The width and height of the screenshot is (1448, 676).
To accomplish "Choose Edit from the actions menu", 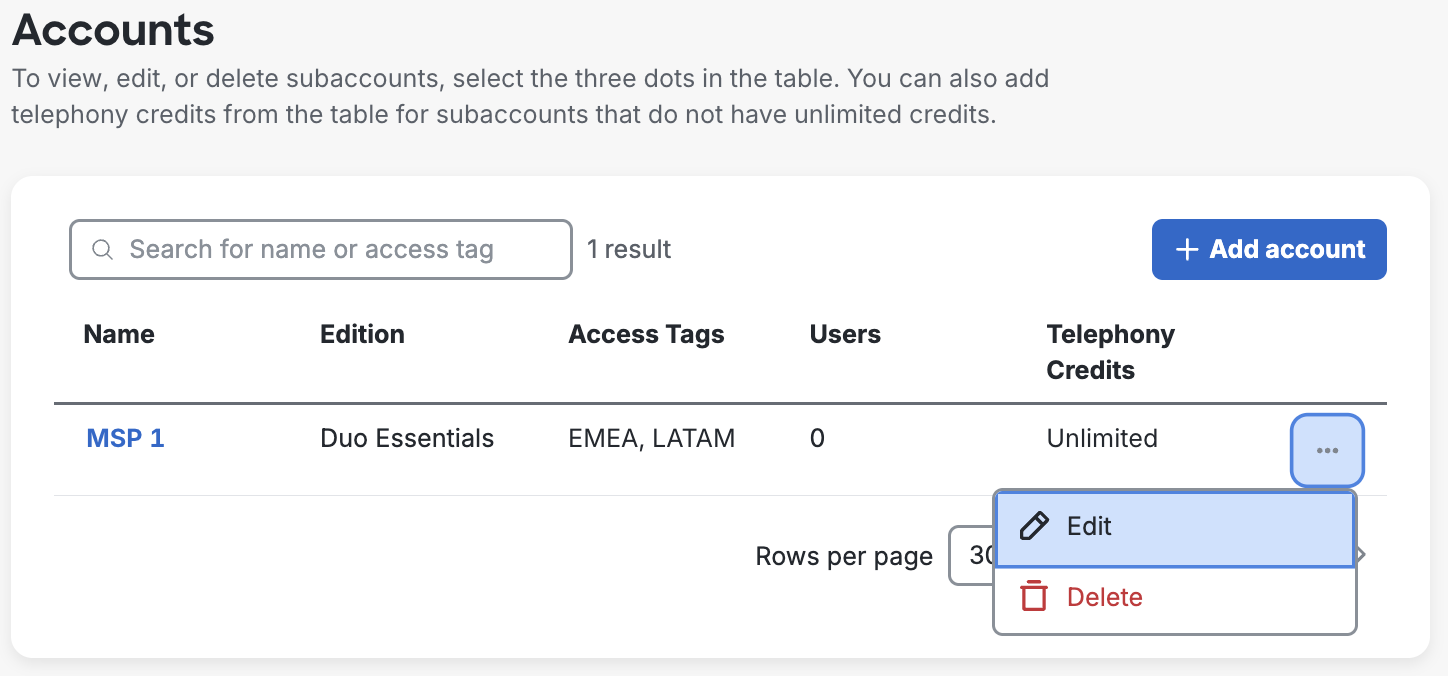I will tap(1090, 526).
